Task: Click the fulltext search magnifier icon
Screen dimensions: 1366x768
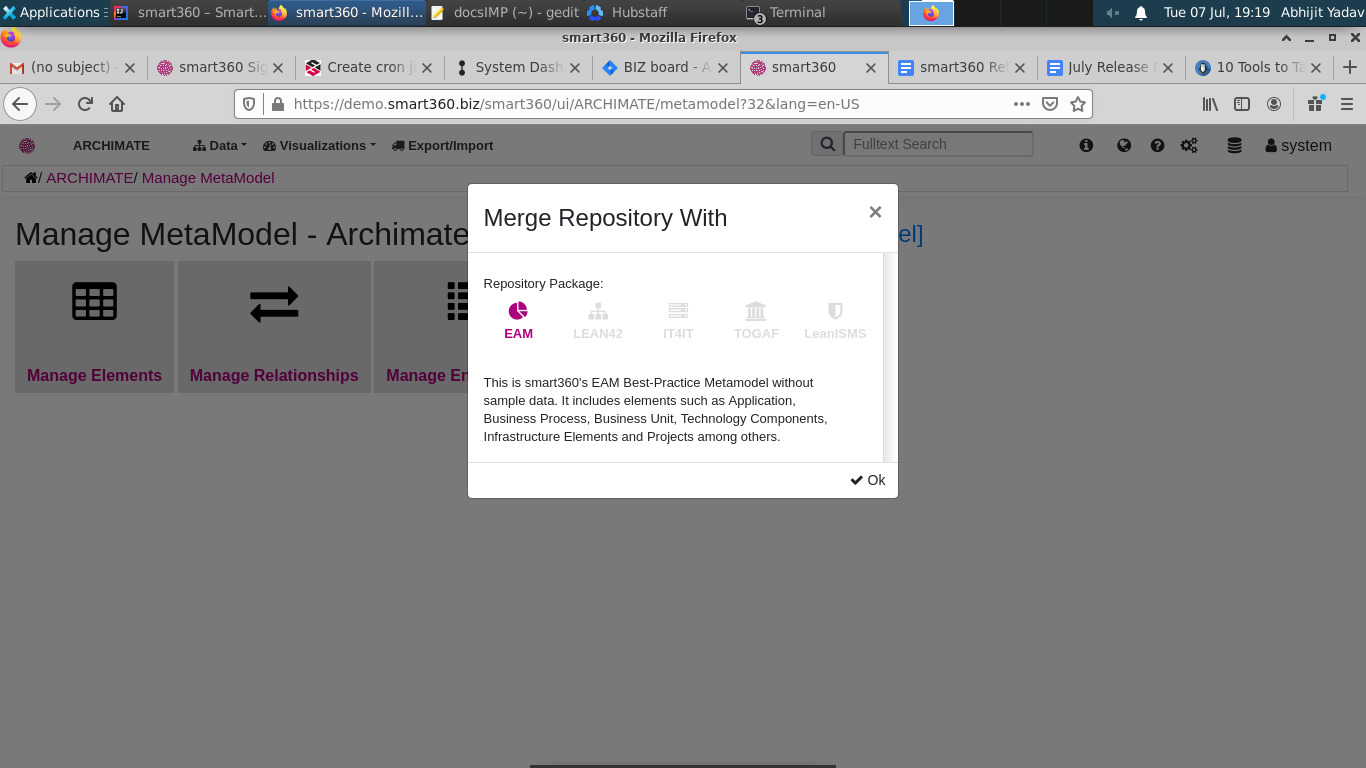Action: [x=827, y=144]
